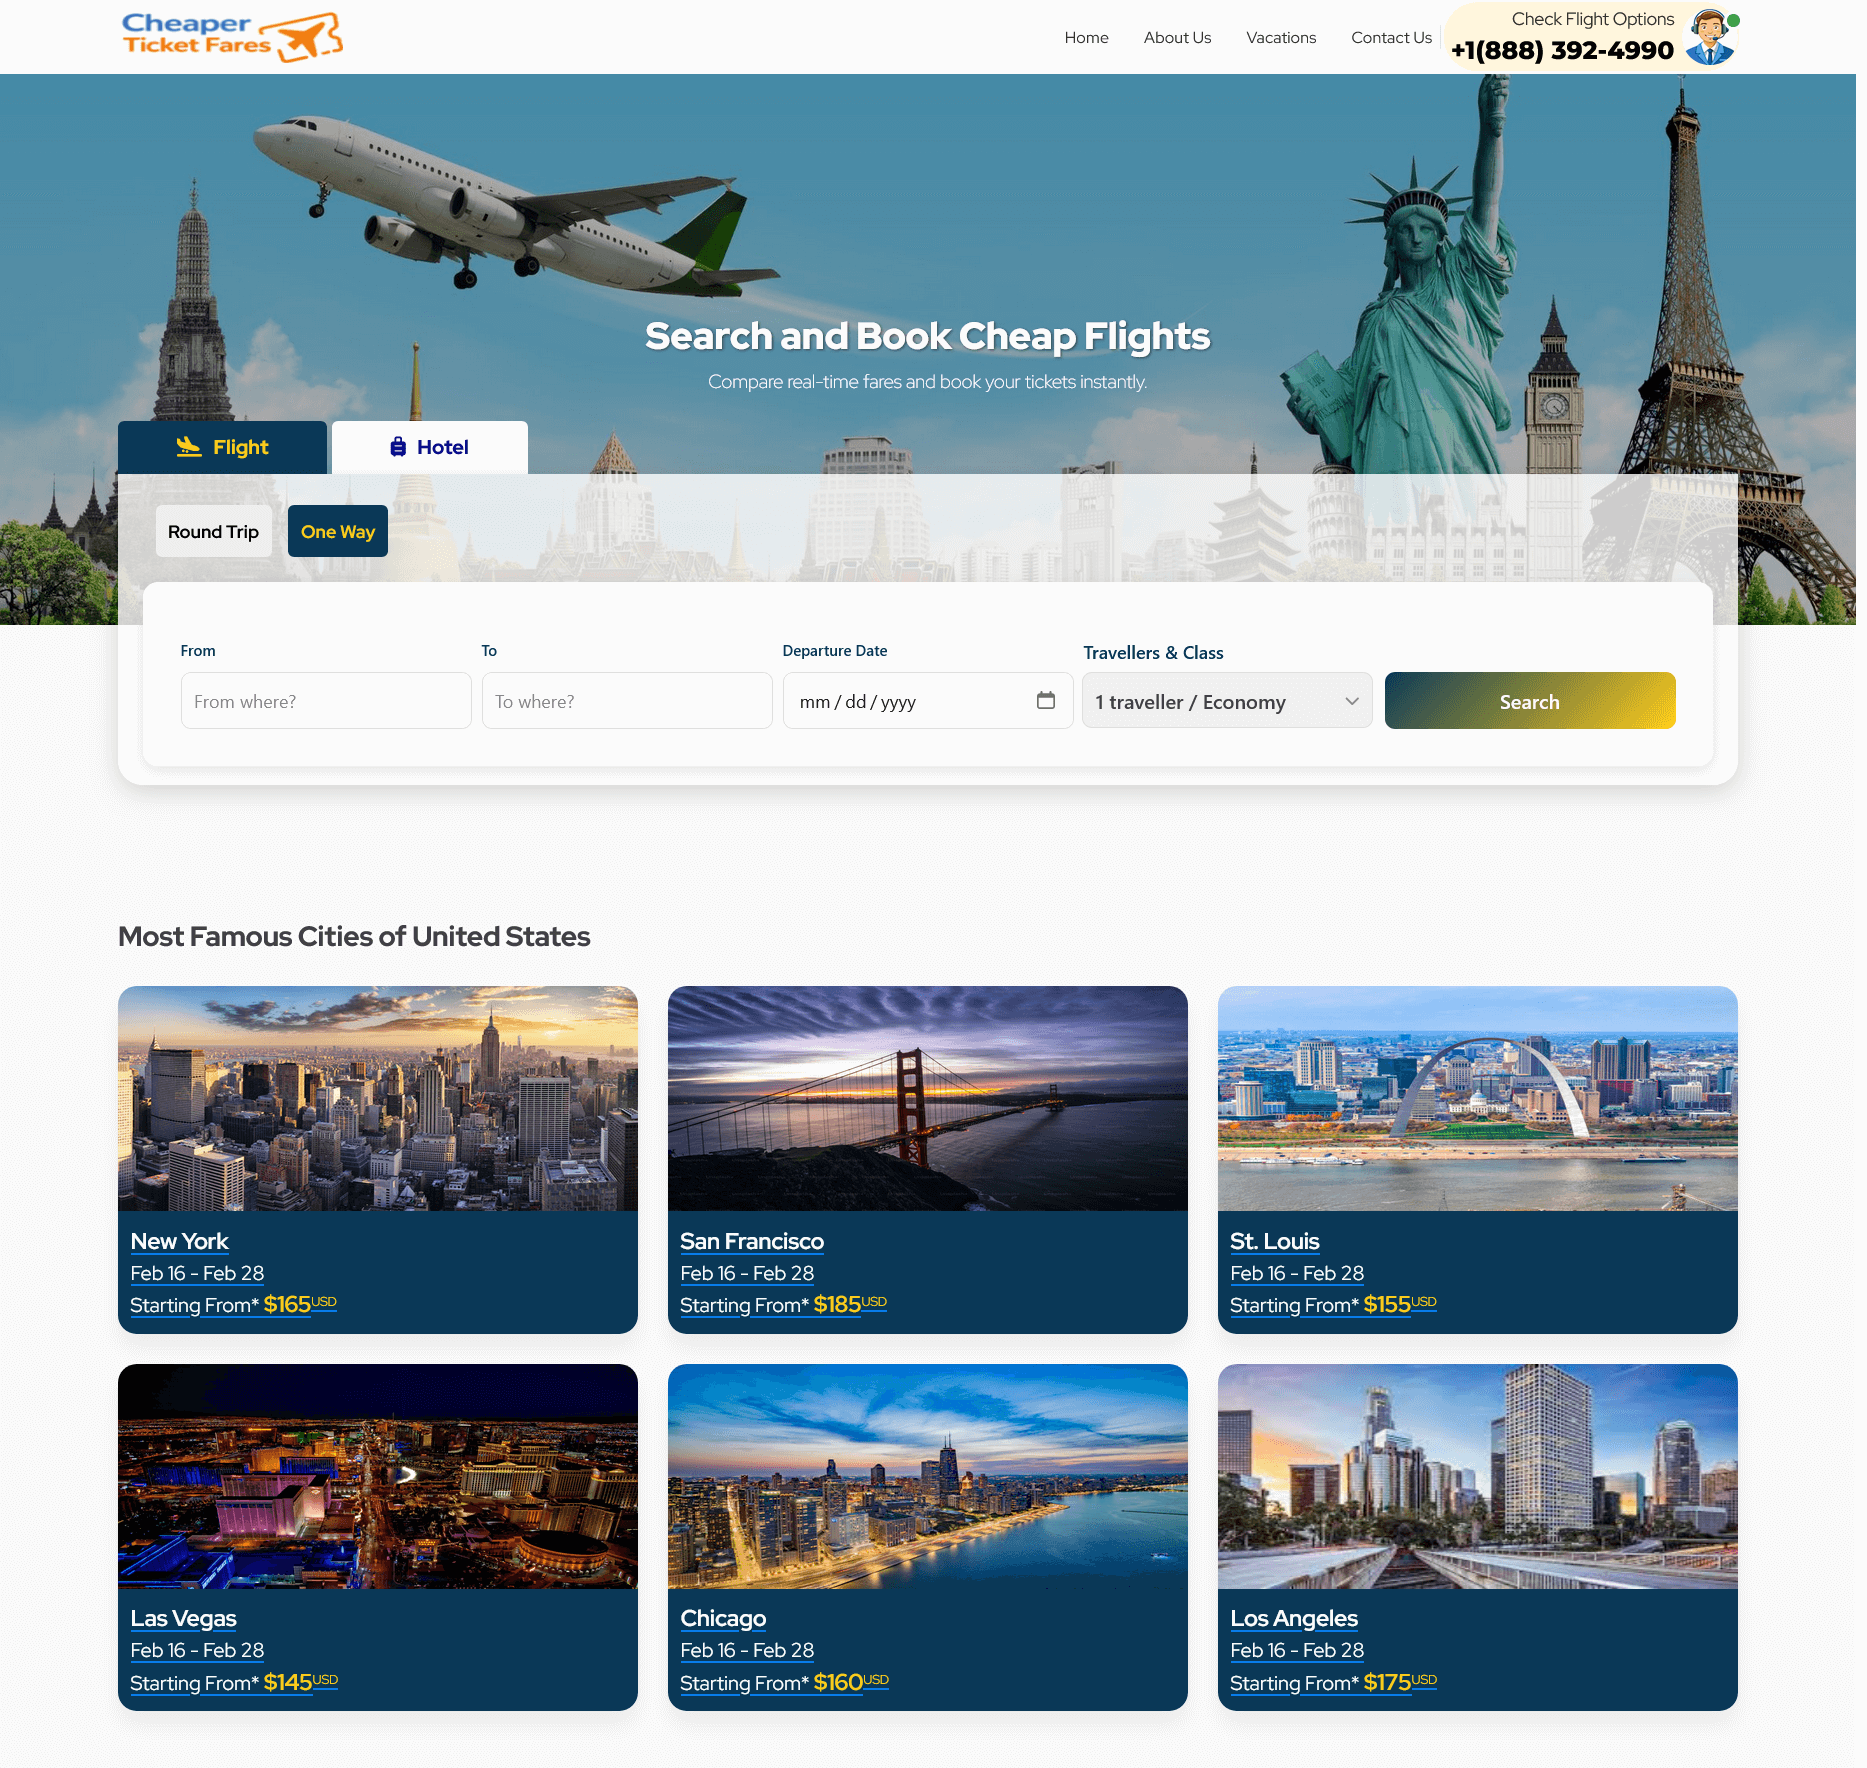Focus the To where? destination field
The width and height of the screenshot is (1867, 1768).
tap(627, 700)
